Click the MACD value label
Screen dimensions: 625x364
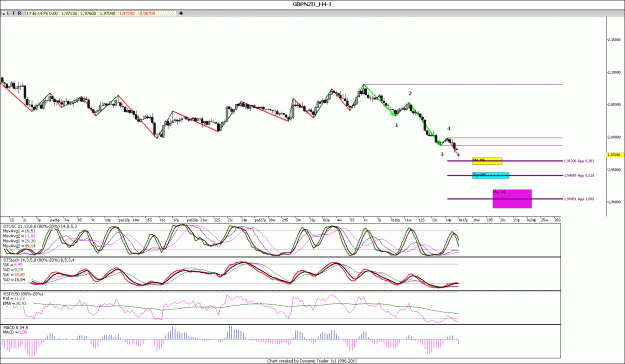tap(15, 333)
